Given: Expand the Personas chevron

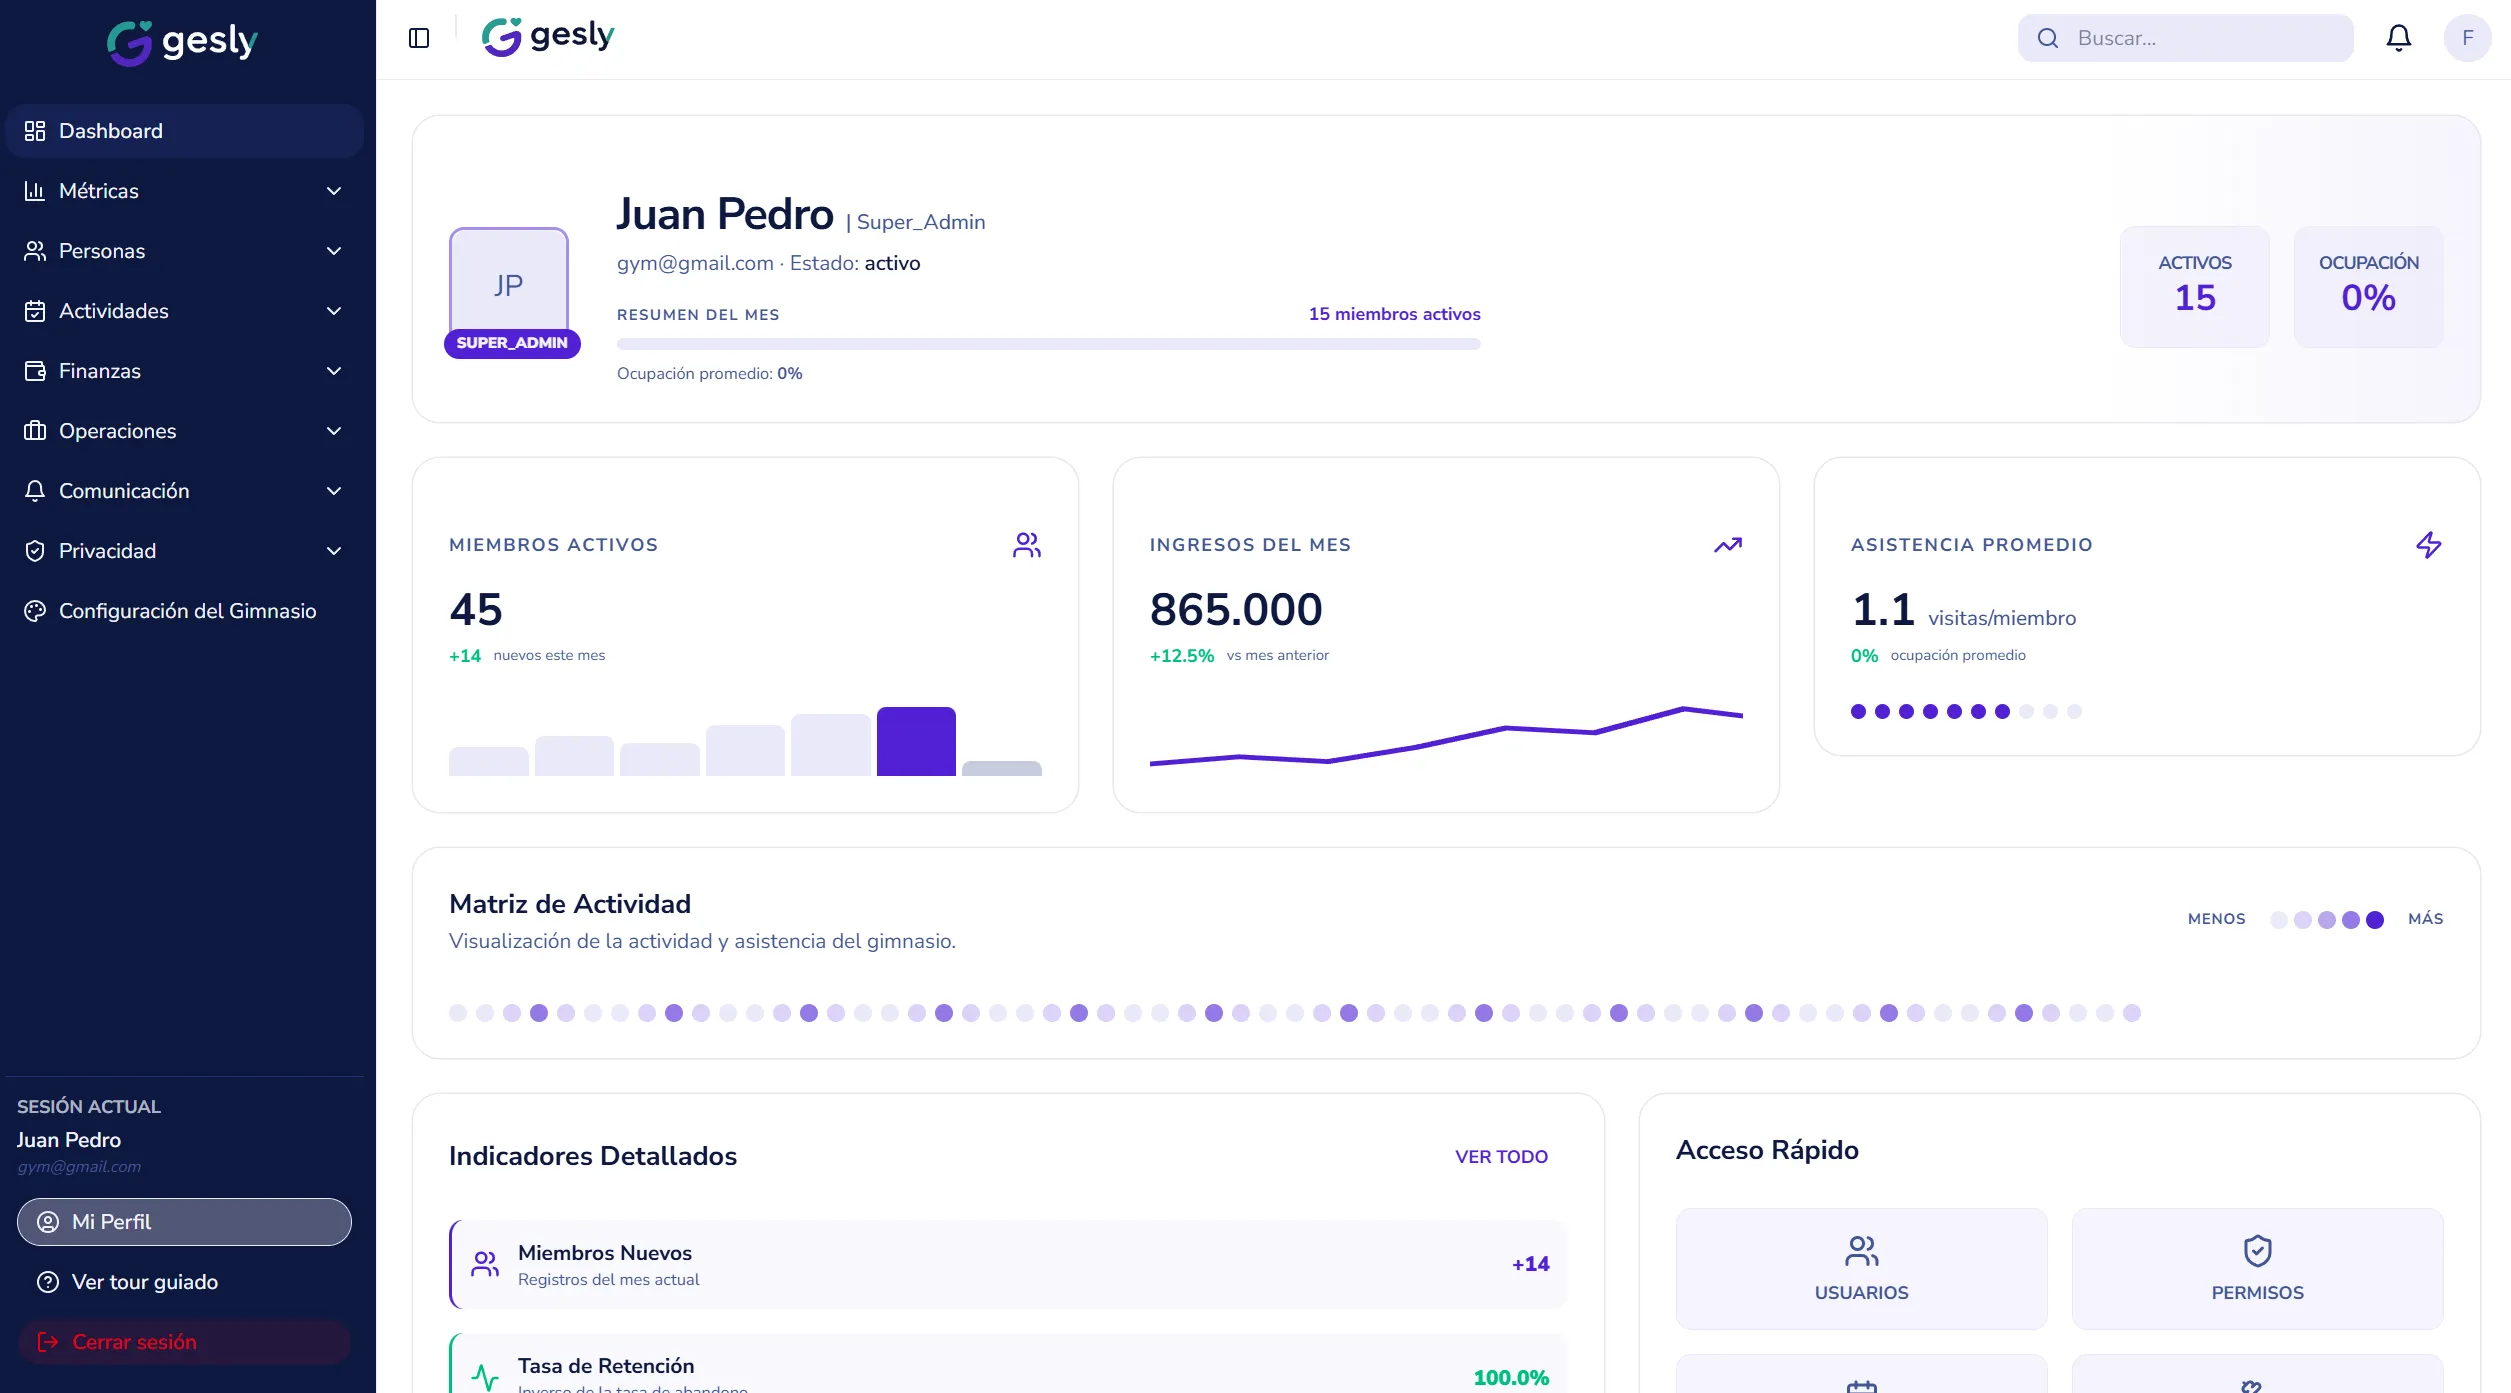Looking at the screenshot, I should (x=334, y=251).
